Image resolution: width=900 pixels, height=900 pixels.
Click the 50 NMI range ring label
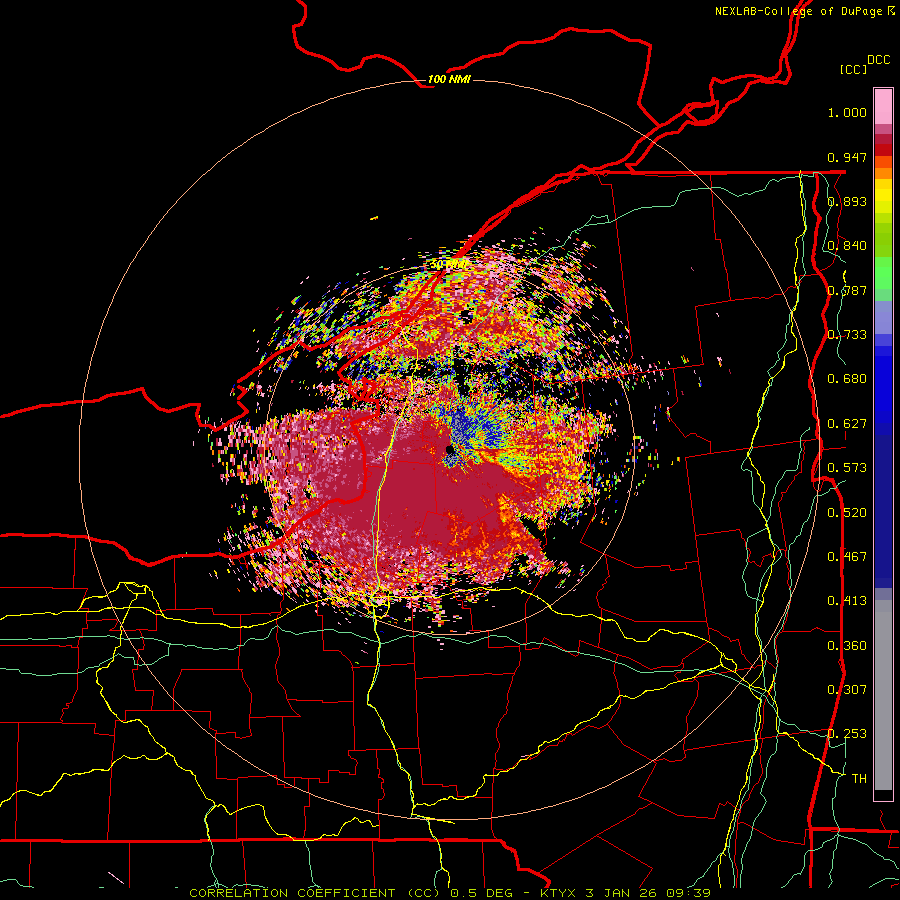click(449, 265)
